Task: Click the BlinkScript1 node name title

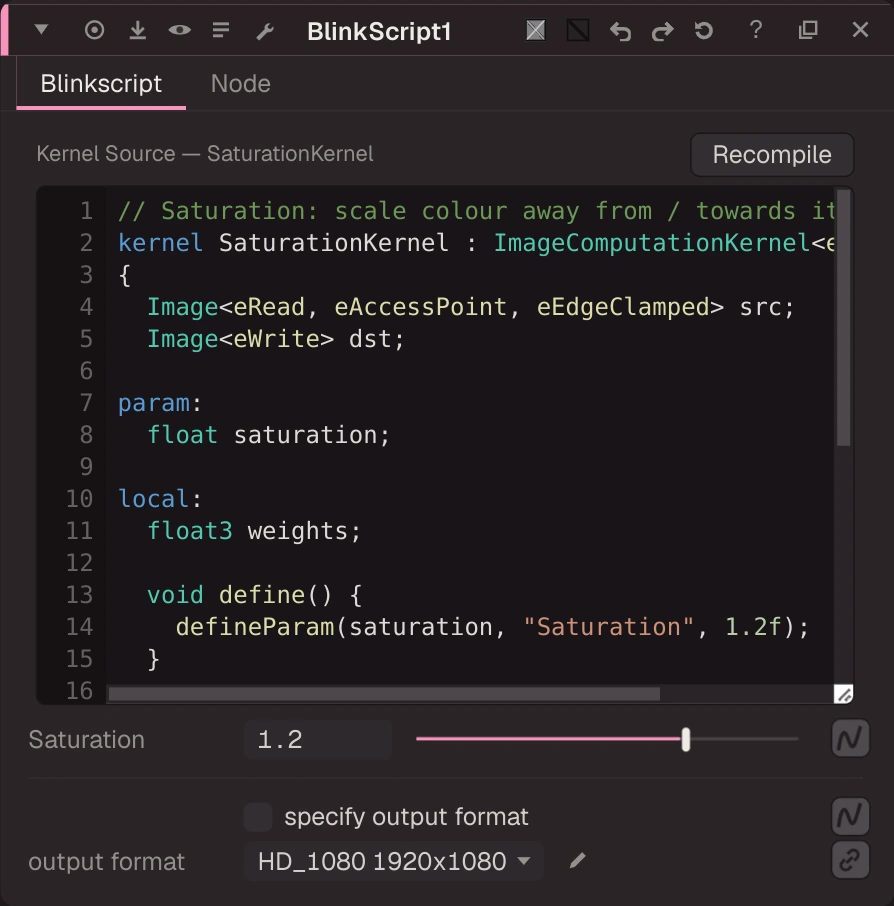Action: tap(379, 32)
